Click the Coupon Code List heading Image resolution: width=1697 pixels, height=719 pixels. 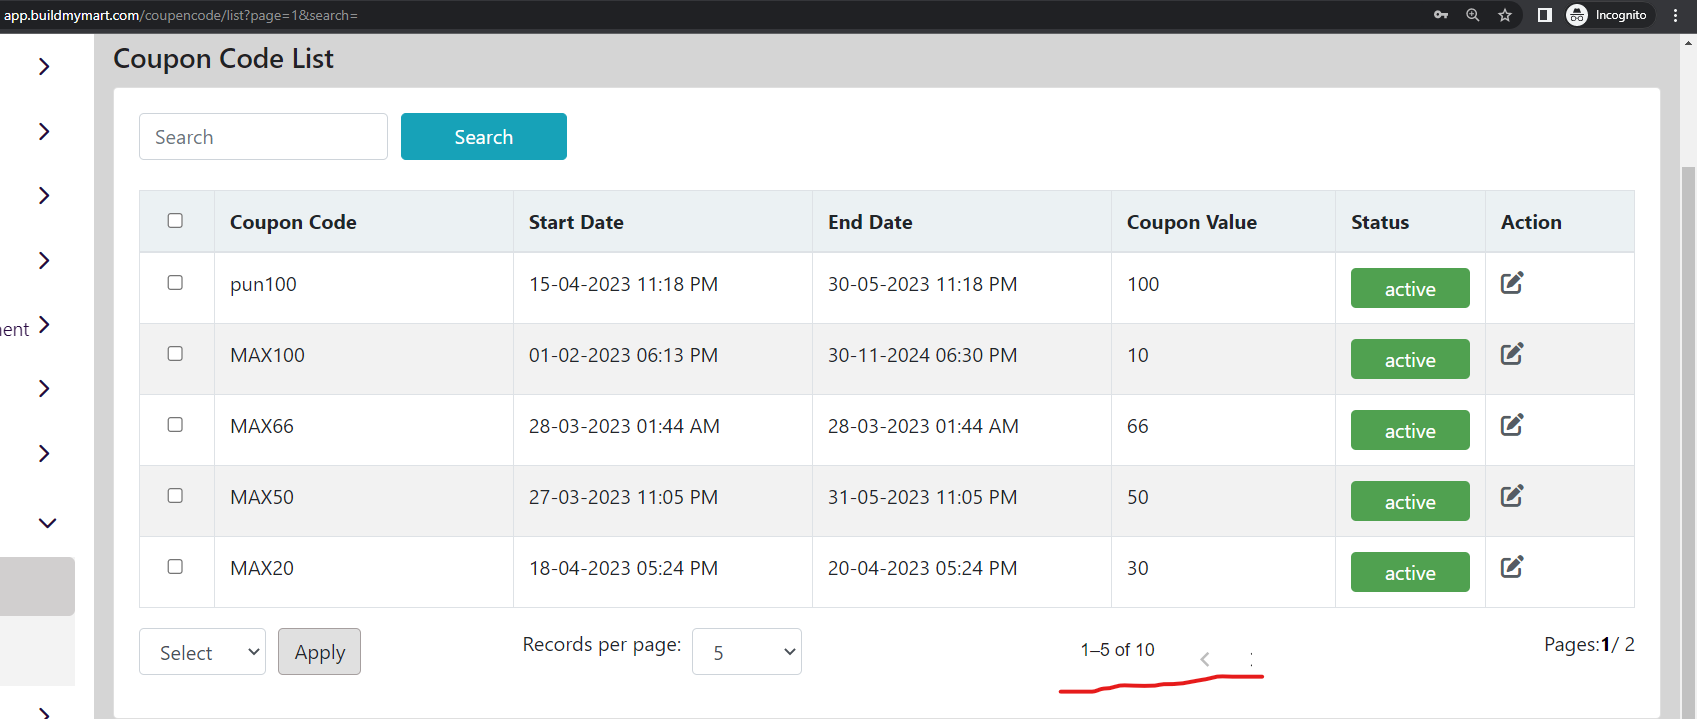coord(223,59)
